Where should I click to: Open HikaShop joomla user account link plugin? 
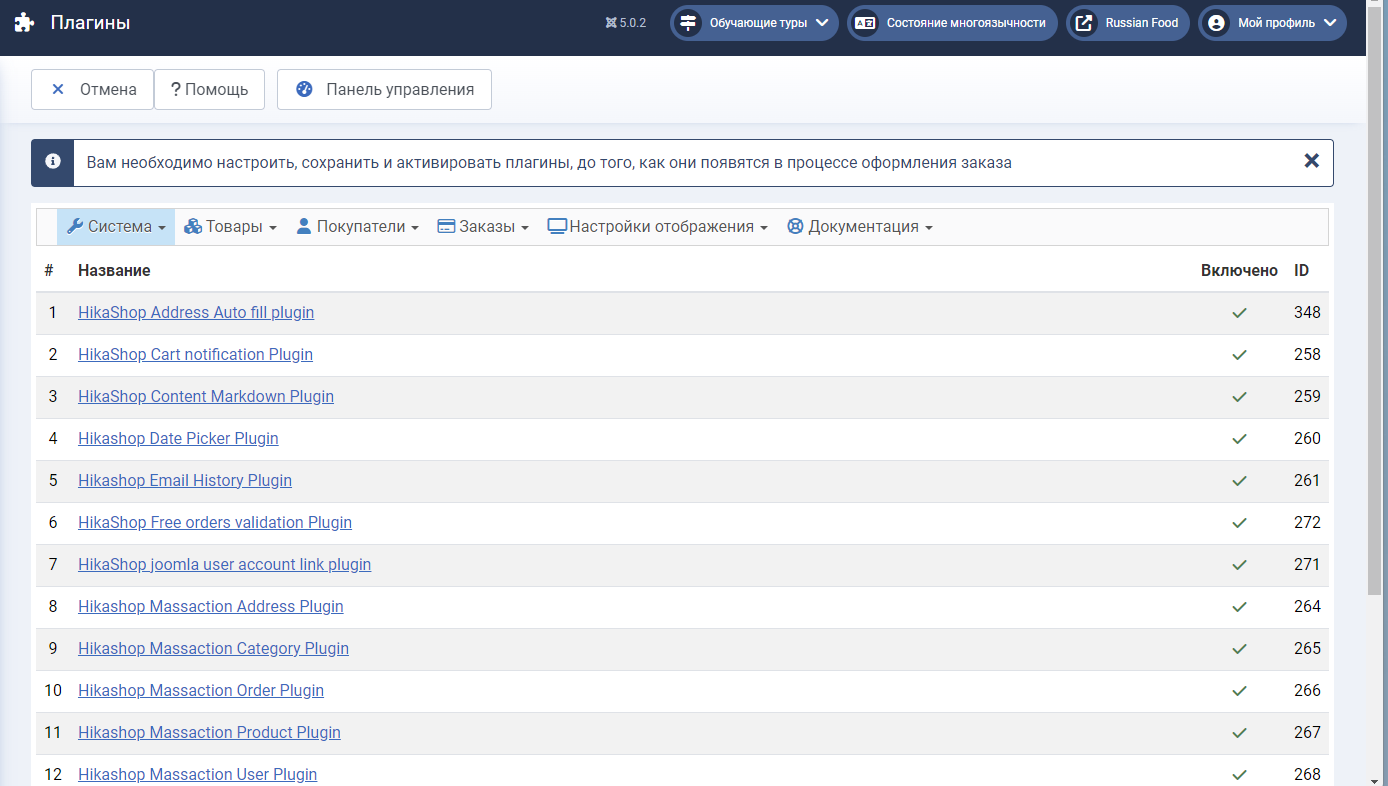224,565
